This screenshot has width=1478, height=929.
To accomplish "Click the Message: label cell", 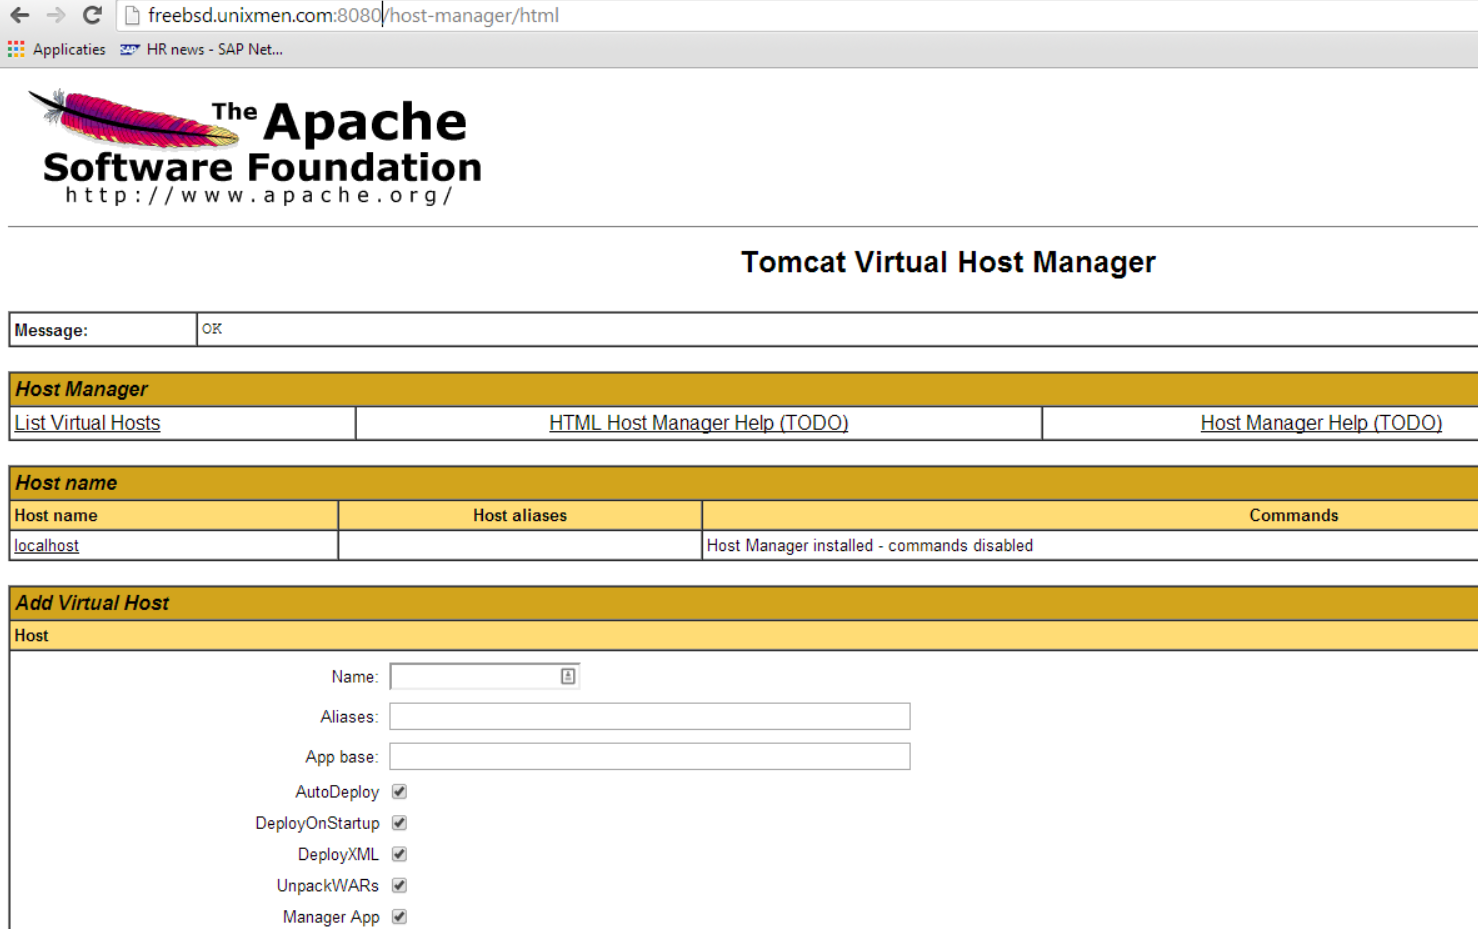I will 103,330.
